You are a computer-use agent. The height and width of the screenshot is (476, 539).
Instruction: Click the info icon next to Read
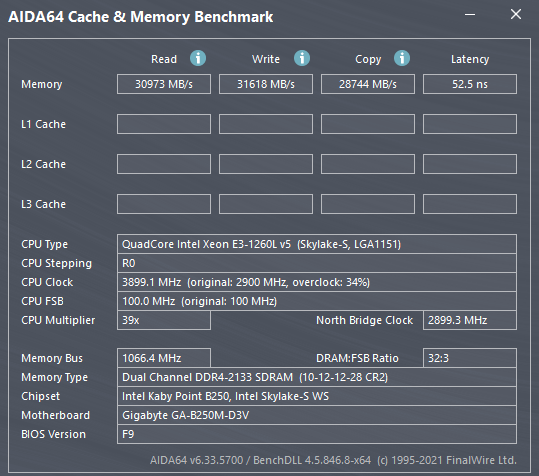[198, 58]
